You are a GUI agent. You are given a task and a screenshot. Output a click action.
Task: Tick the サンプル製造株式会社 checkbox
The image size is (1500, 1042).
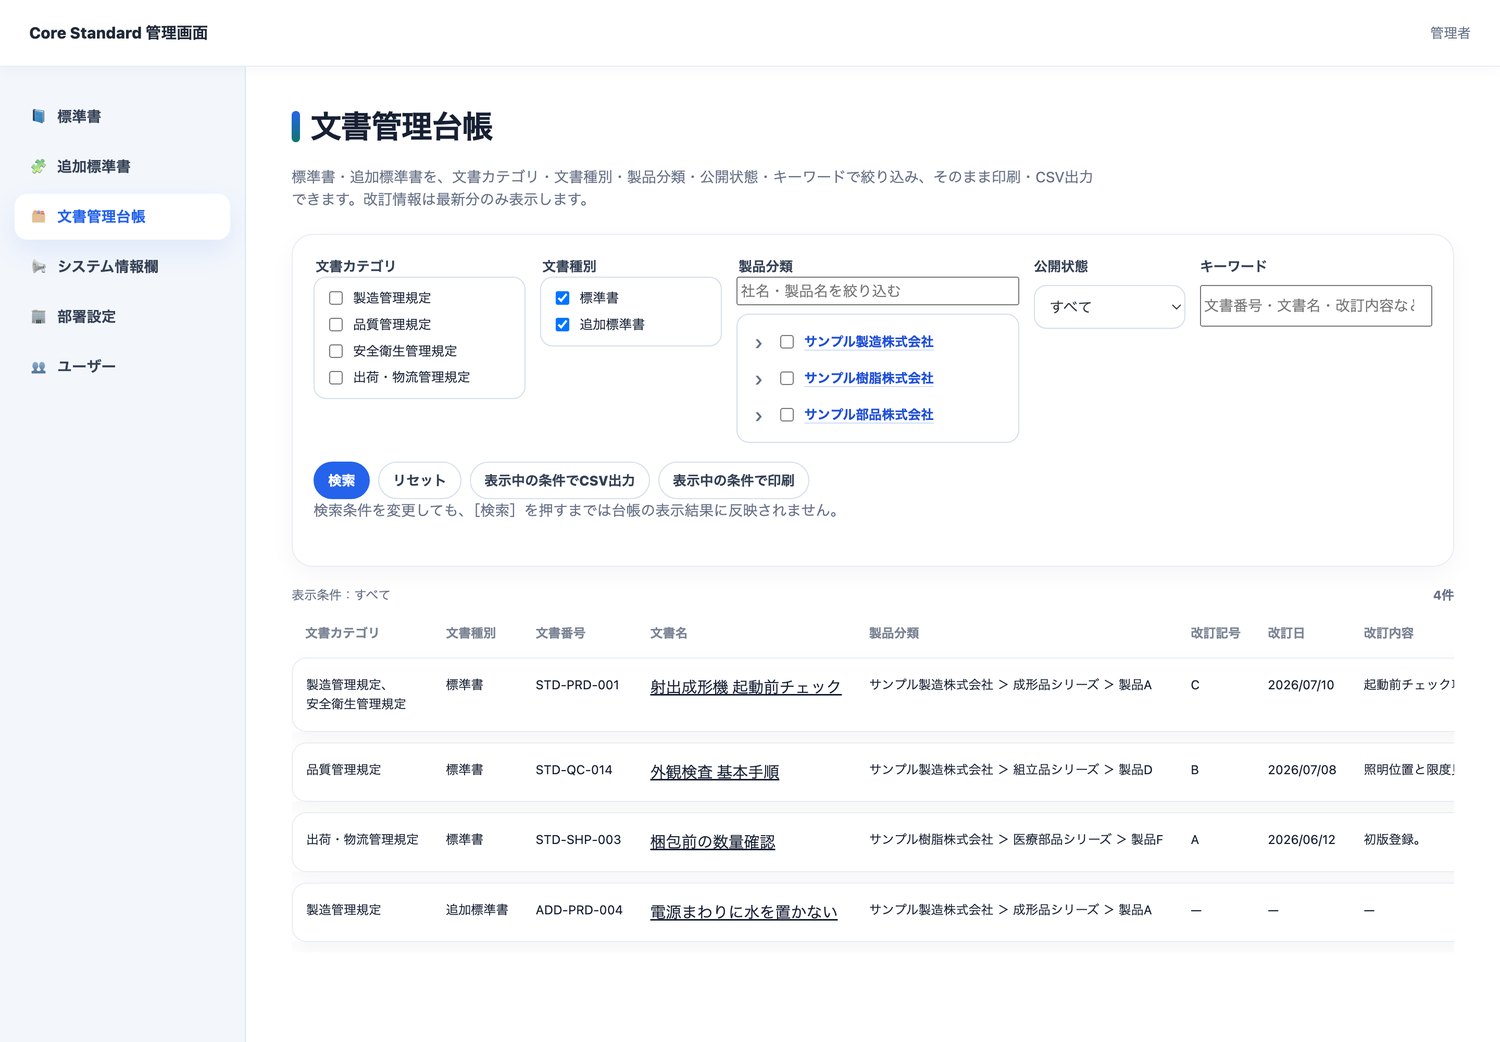pyautogui.click(x=787, y=342)
